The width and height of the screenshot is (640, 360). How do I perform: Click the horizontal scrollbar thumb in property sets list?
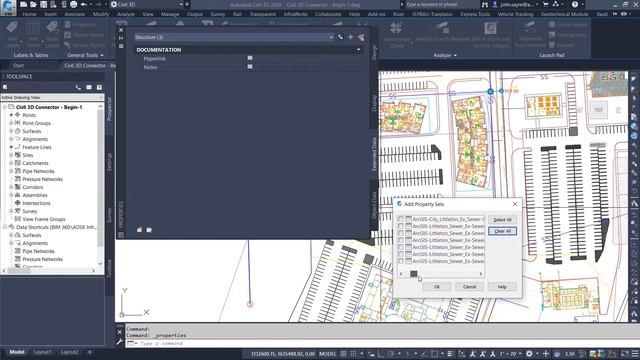pyautogui.click(x=413, y=273)
